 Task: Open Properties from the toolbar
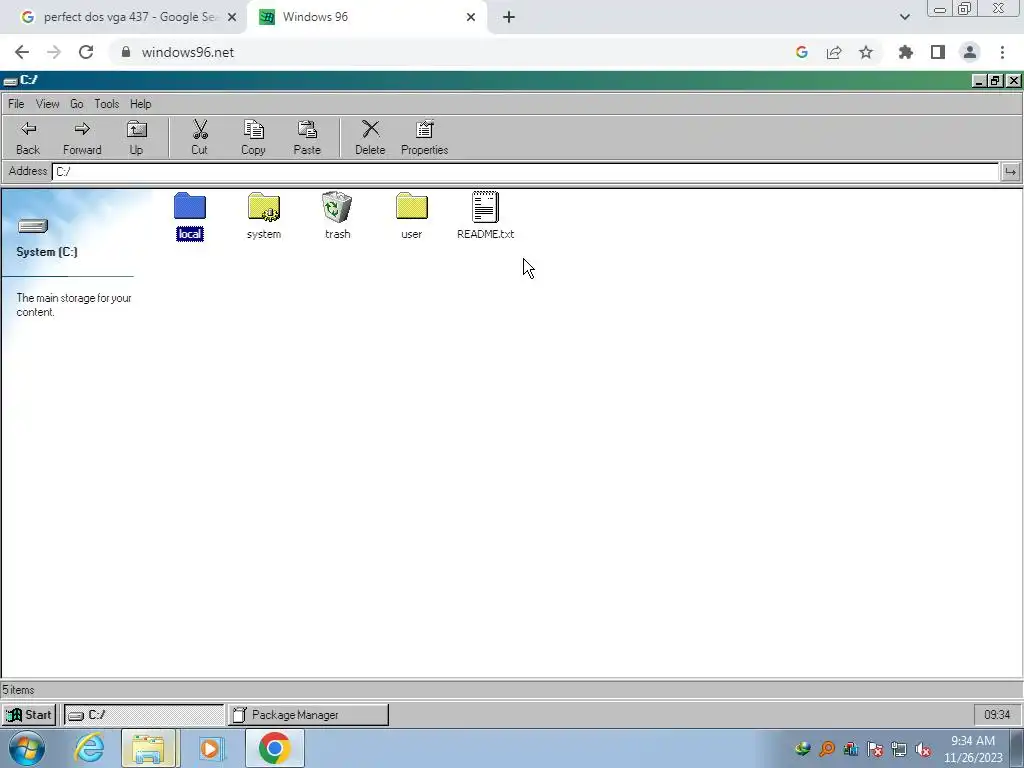point(424,138)
